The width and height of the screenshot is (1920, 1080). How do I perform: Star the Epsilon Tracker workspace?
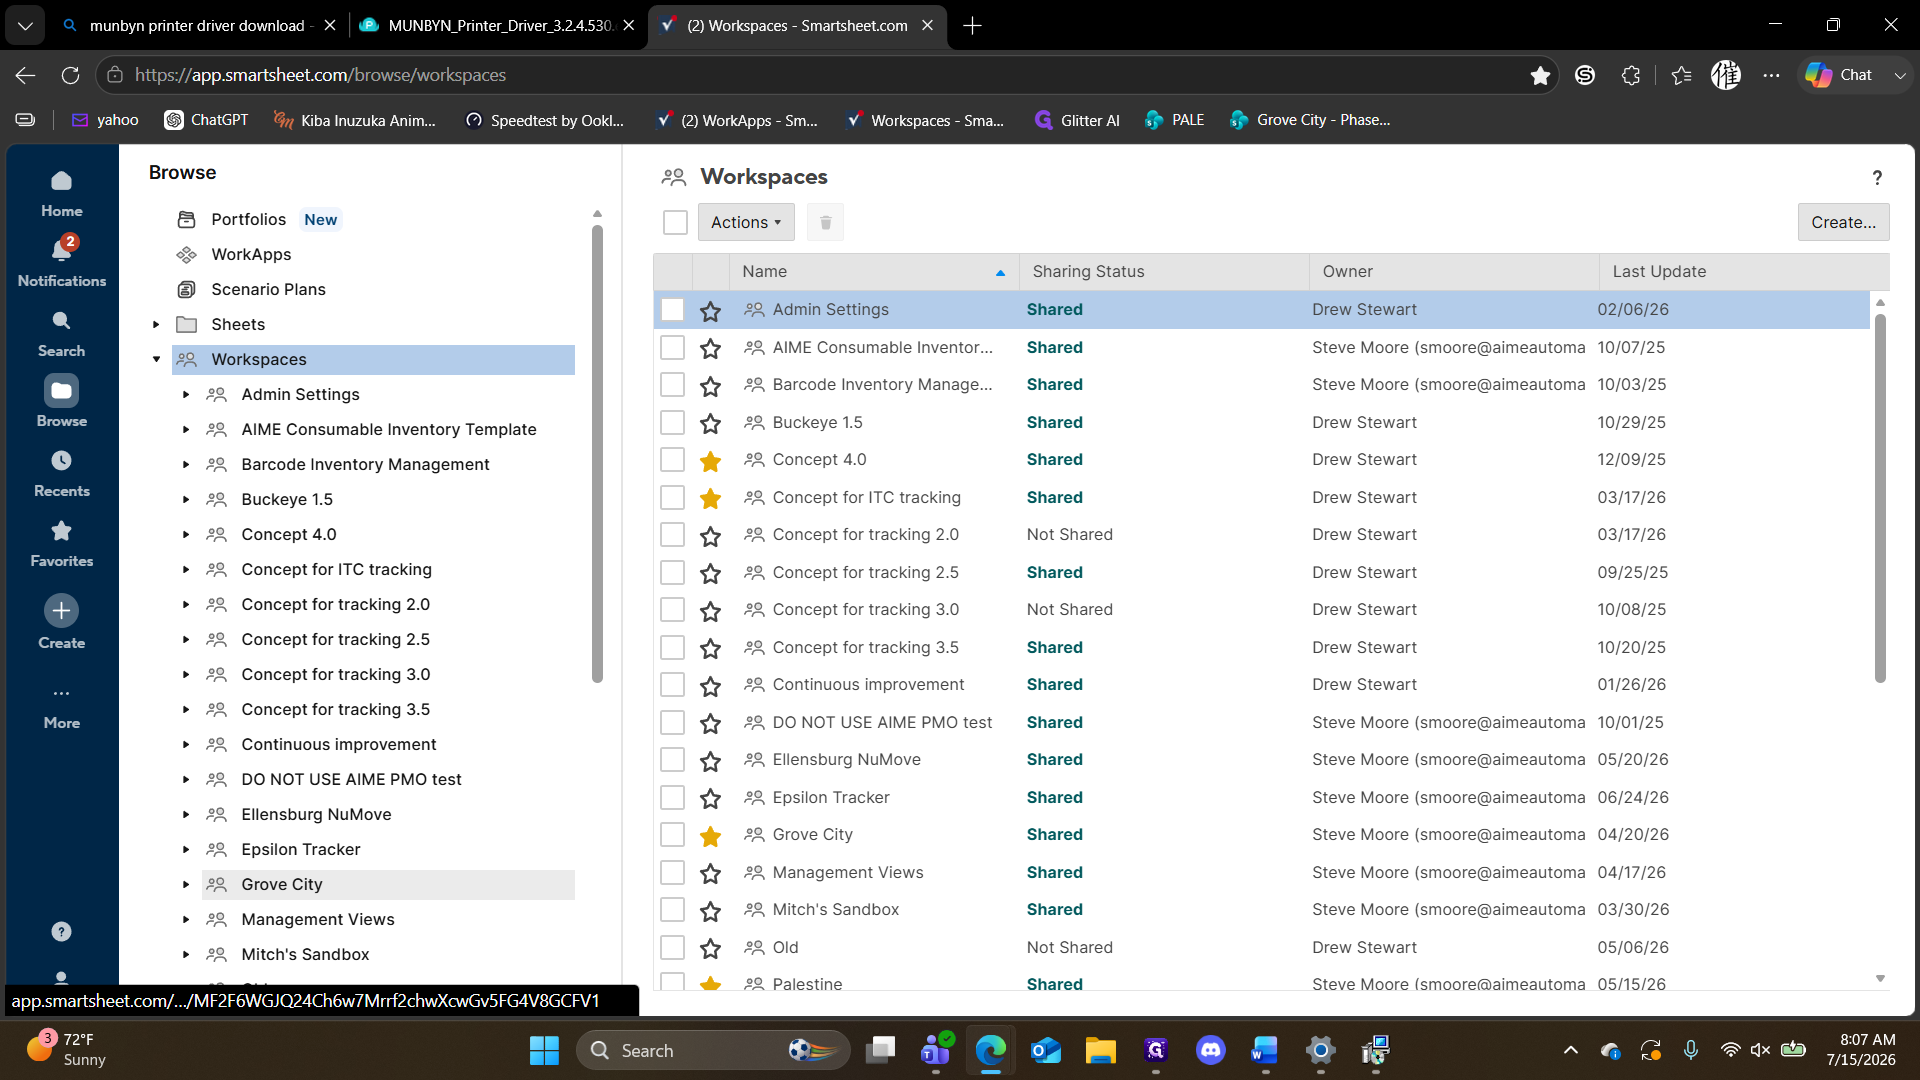pyautogui.click(x=710, y=798)
